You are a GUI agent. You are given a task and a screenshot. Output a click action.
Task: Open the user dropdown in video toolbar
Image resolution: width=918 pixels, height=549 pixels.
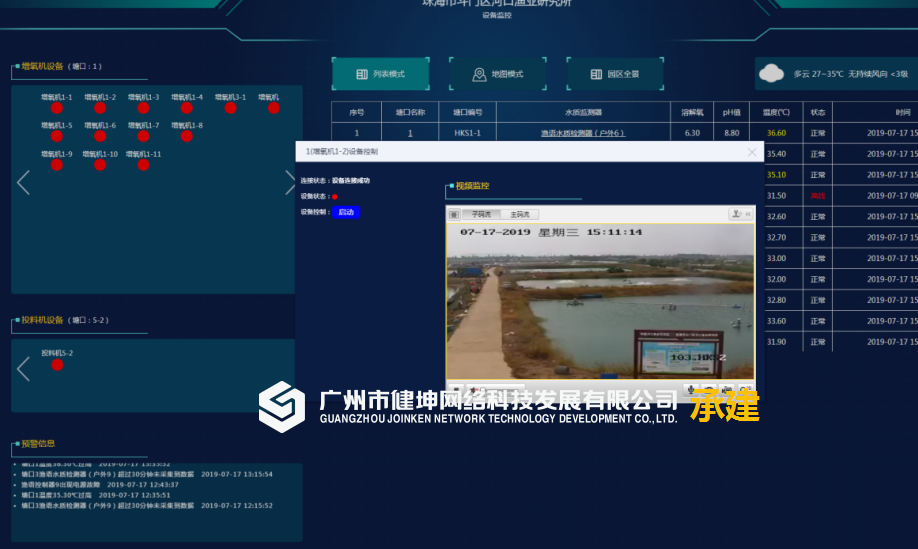[740, 214]
